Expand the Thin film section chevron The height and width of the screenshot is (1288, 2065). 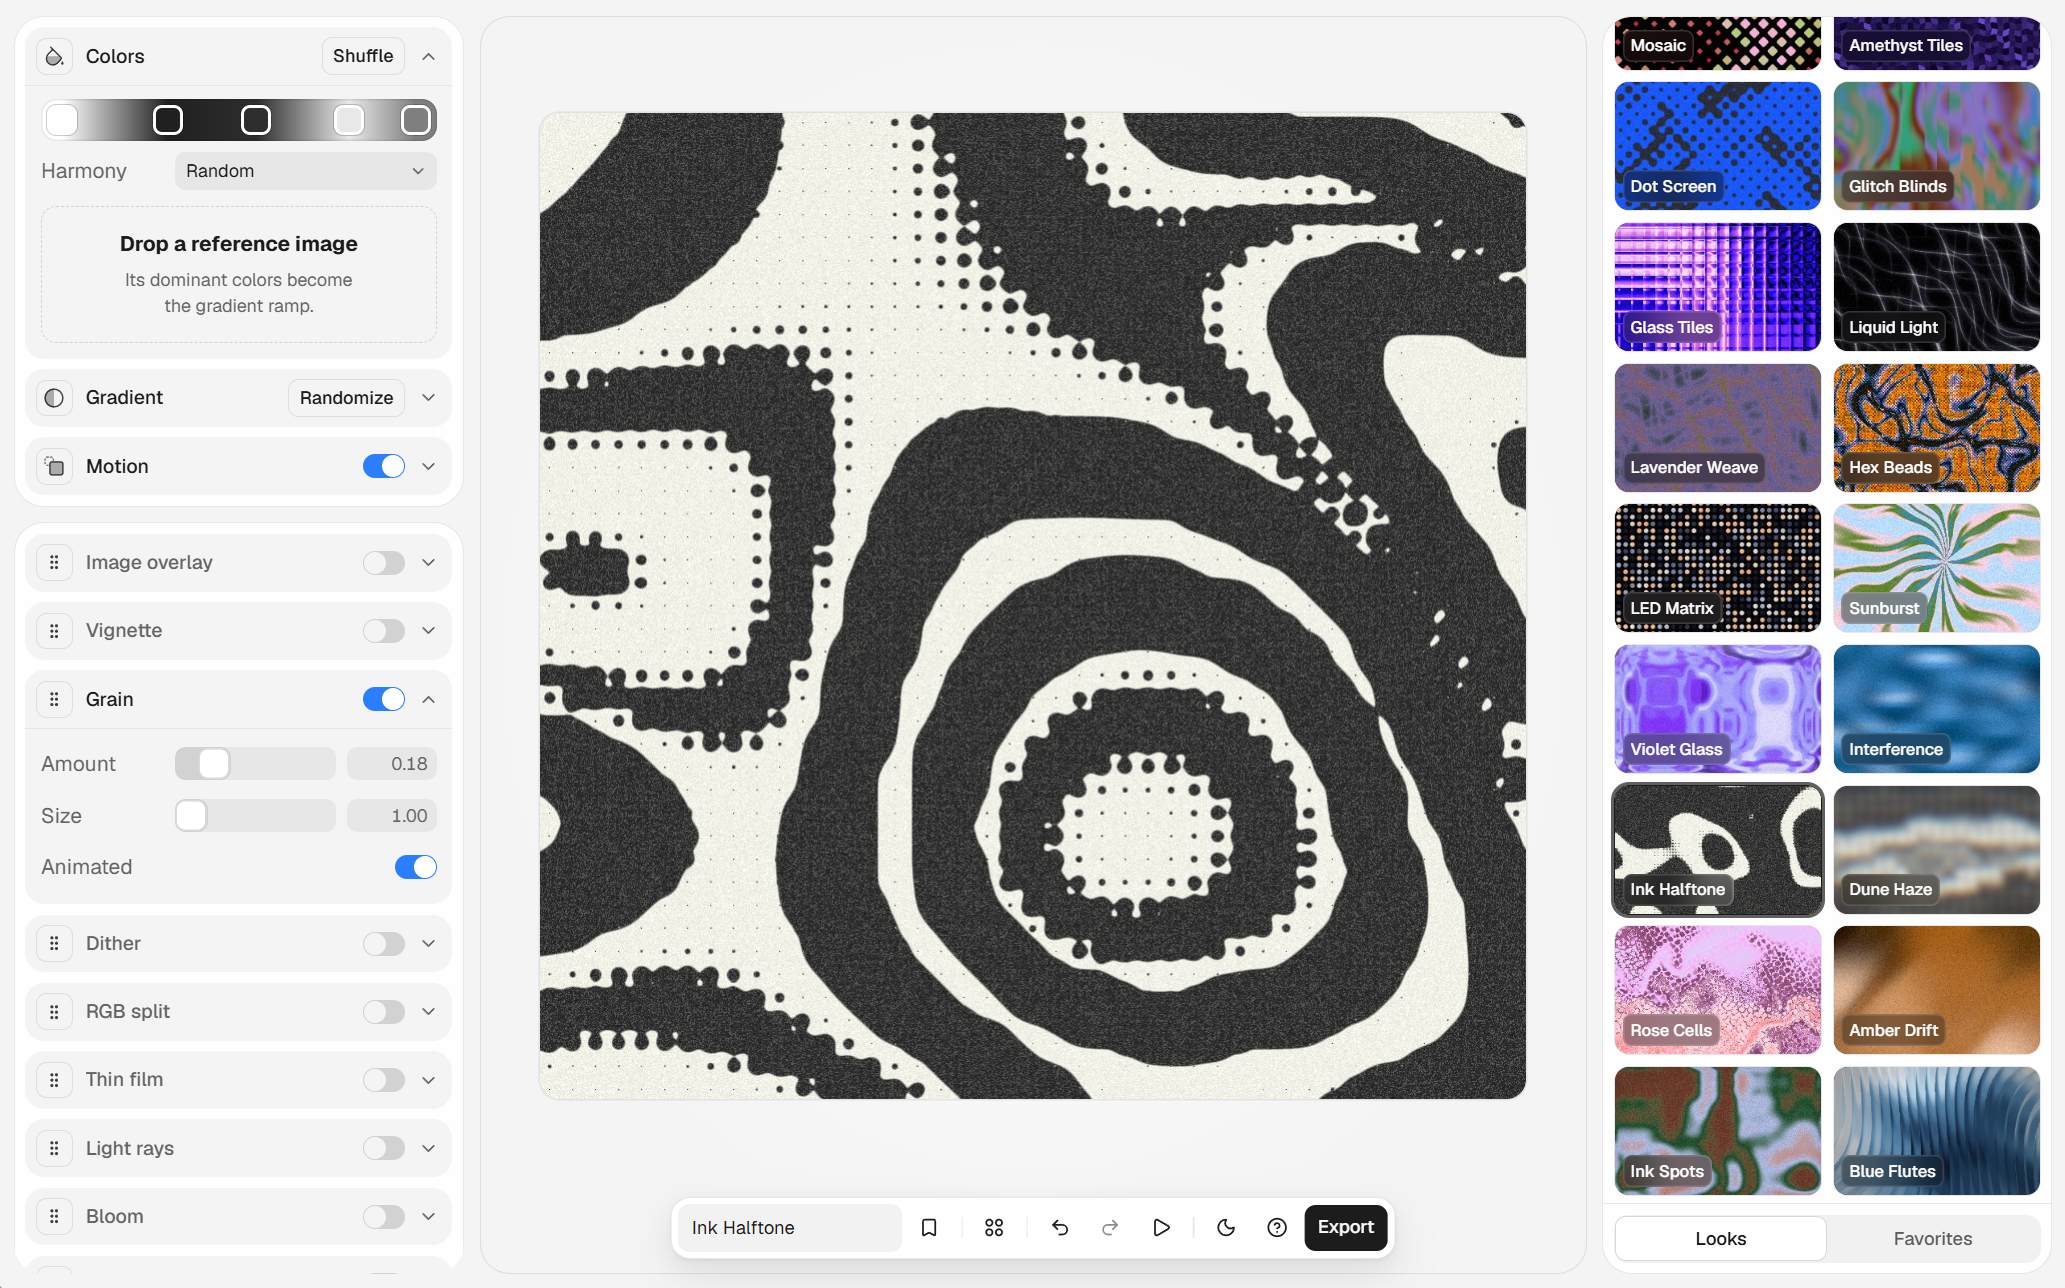(429, 1080)
